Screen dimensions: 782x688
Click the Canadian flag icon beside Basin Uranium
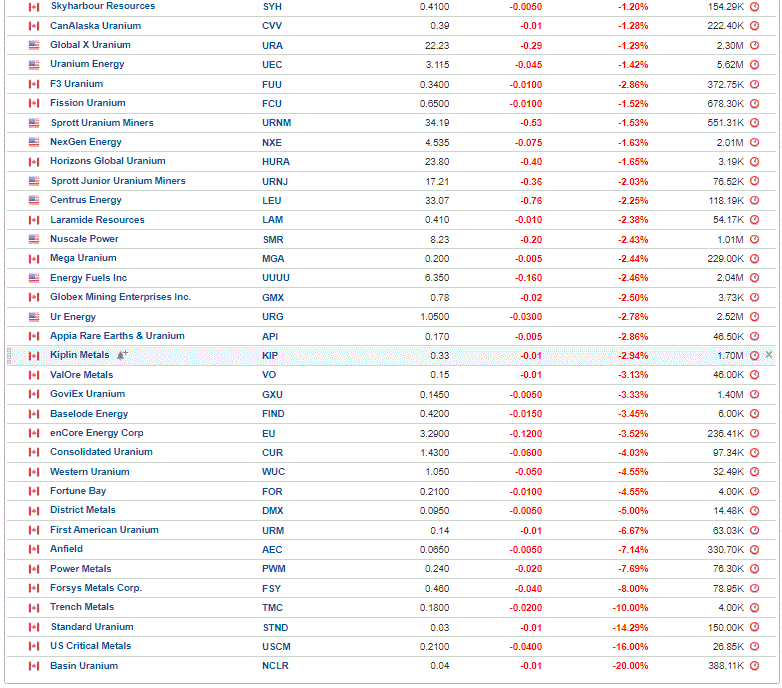click(34, 666)
